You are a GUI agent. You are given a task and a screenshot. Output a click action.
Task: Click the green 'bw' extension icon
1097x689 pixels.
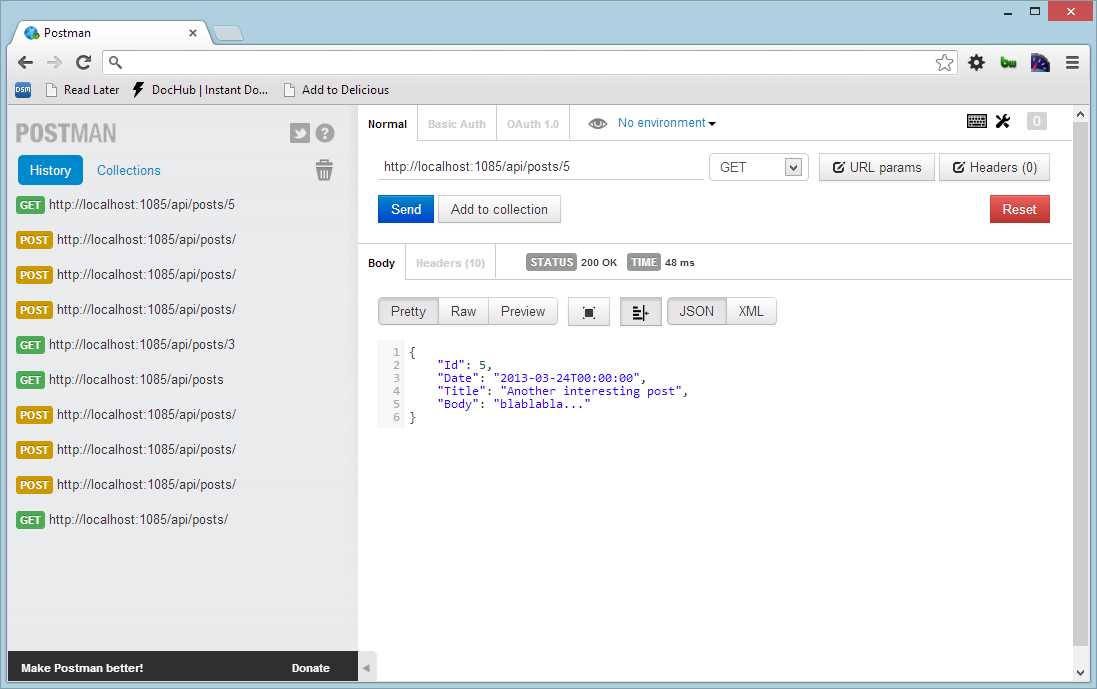(1008, 62)
